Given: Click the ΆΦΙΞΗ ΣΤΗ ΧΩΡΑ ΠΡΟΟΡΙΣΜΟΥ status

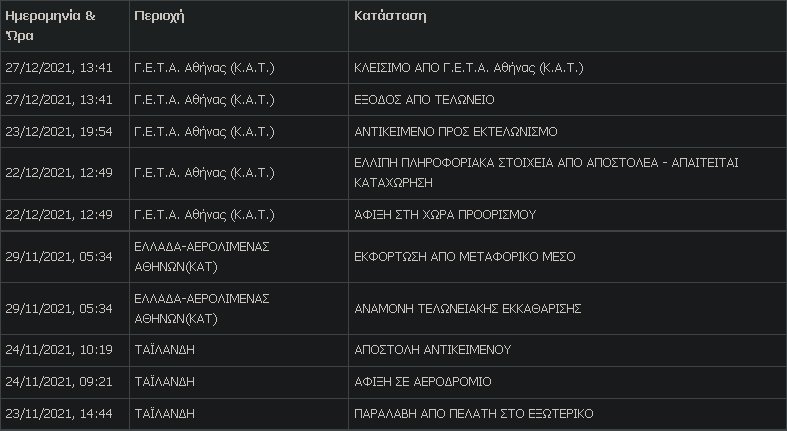Looking at the screenshot, I should (x=445, y=215).
